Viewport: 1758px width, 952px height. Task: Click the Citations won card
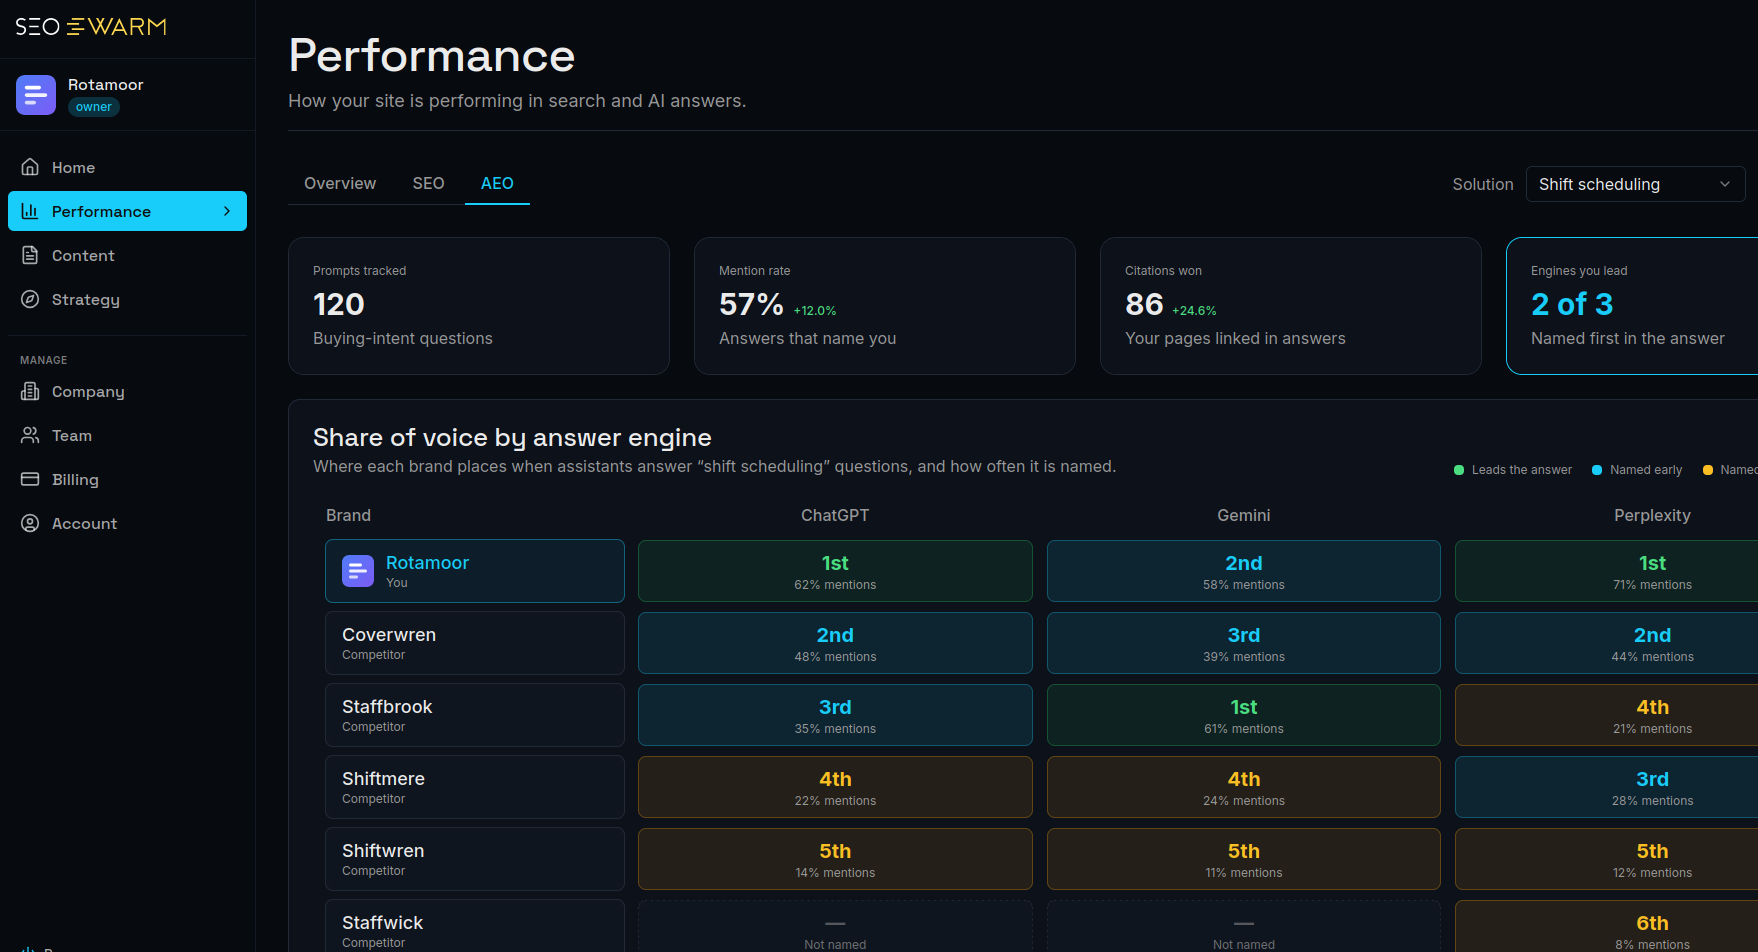(x=1291, y=306)
